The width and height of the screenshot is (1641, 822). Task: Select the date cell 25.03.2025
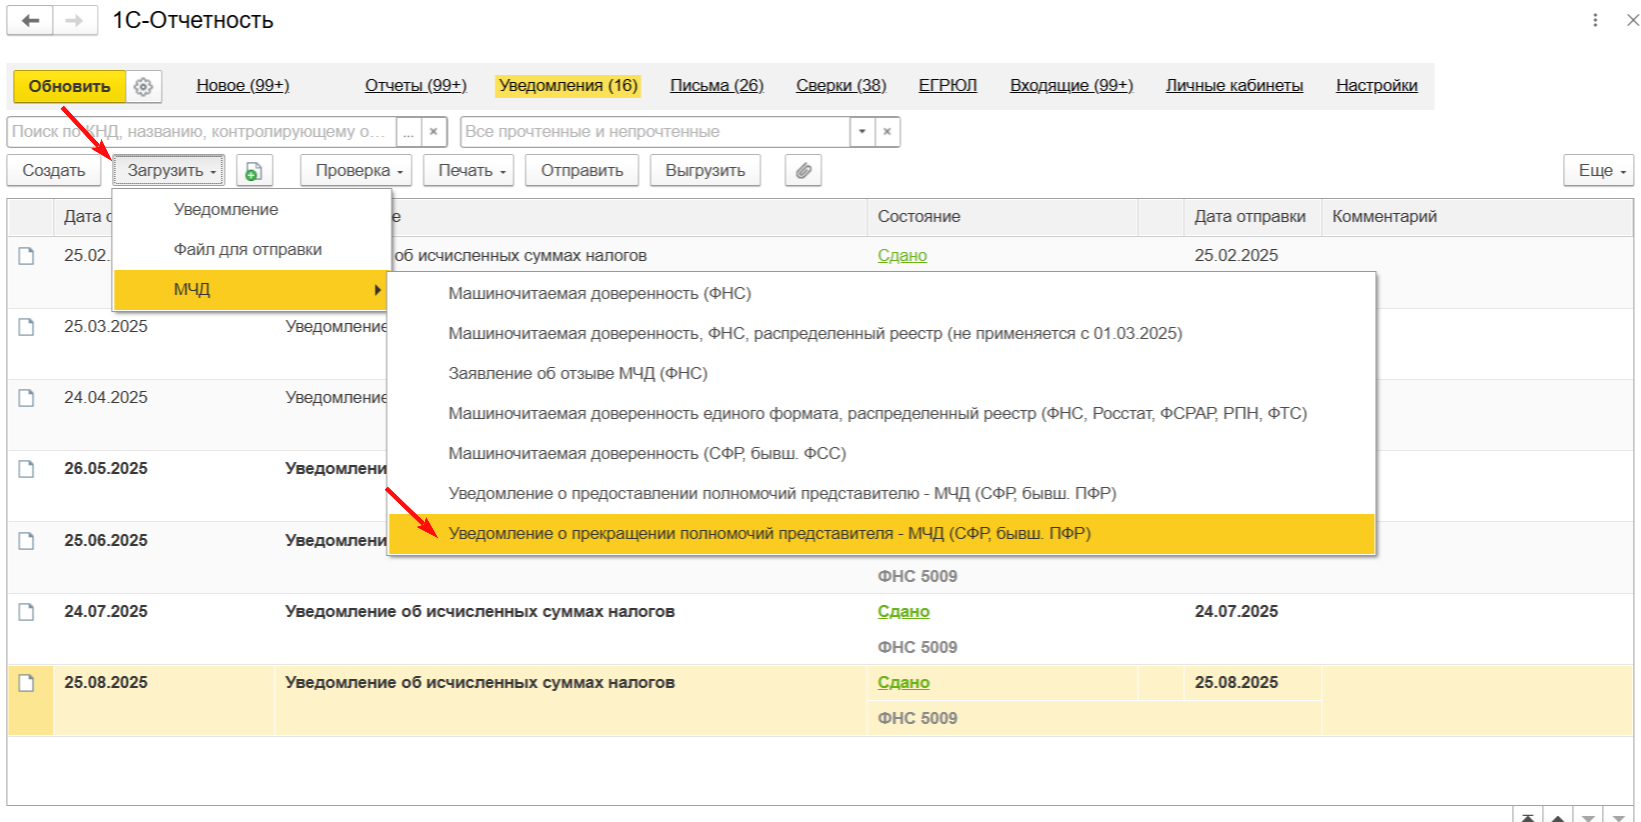[106, 327]
